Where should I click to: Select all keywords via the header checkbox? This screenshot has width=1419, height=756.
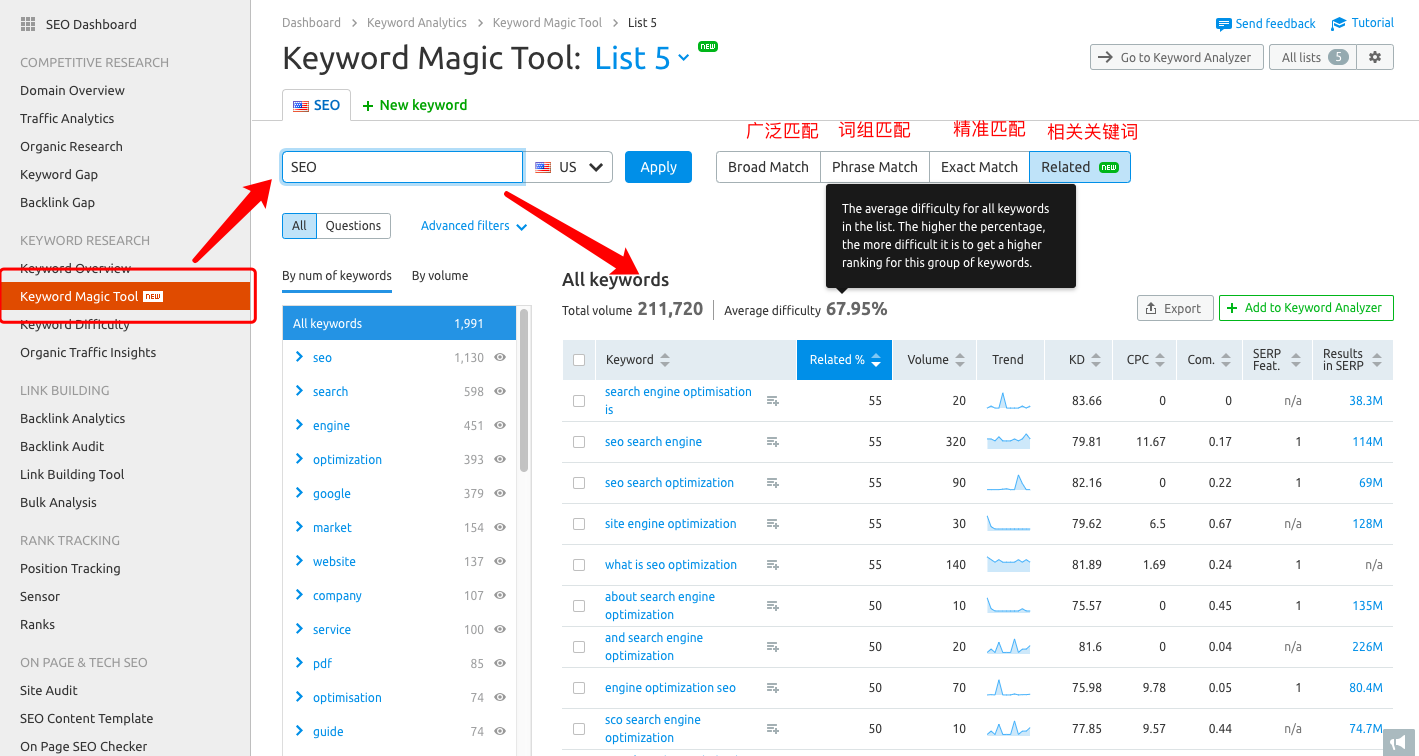pos(578,359)
